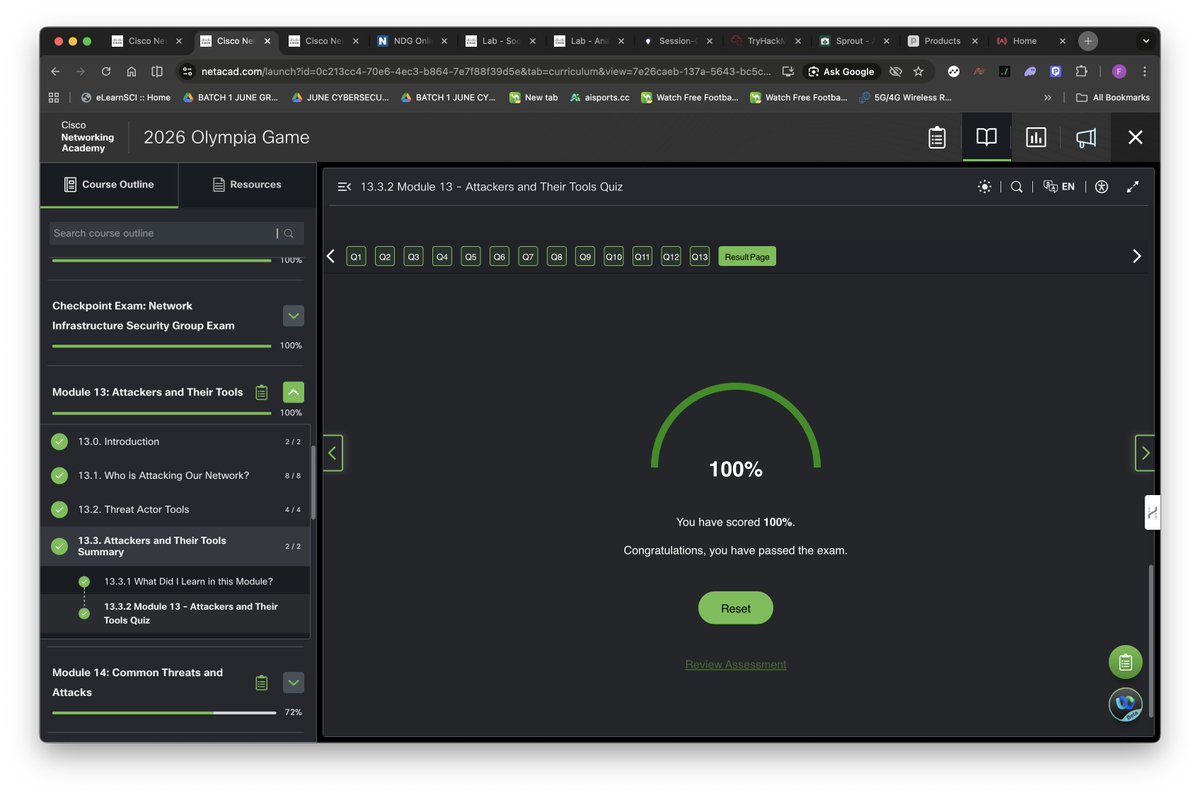Click the search icon in course outline field
This screenshot has width=1200, height=795.
pos(289,233)
